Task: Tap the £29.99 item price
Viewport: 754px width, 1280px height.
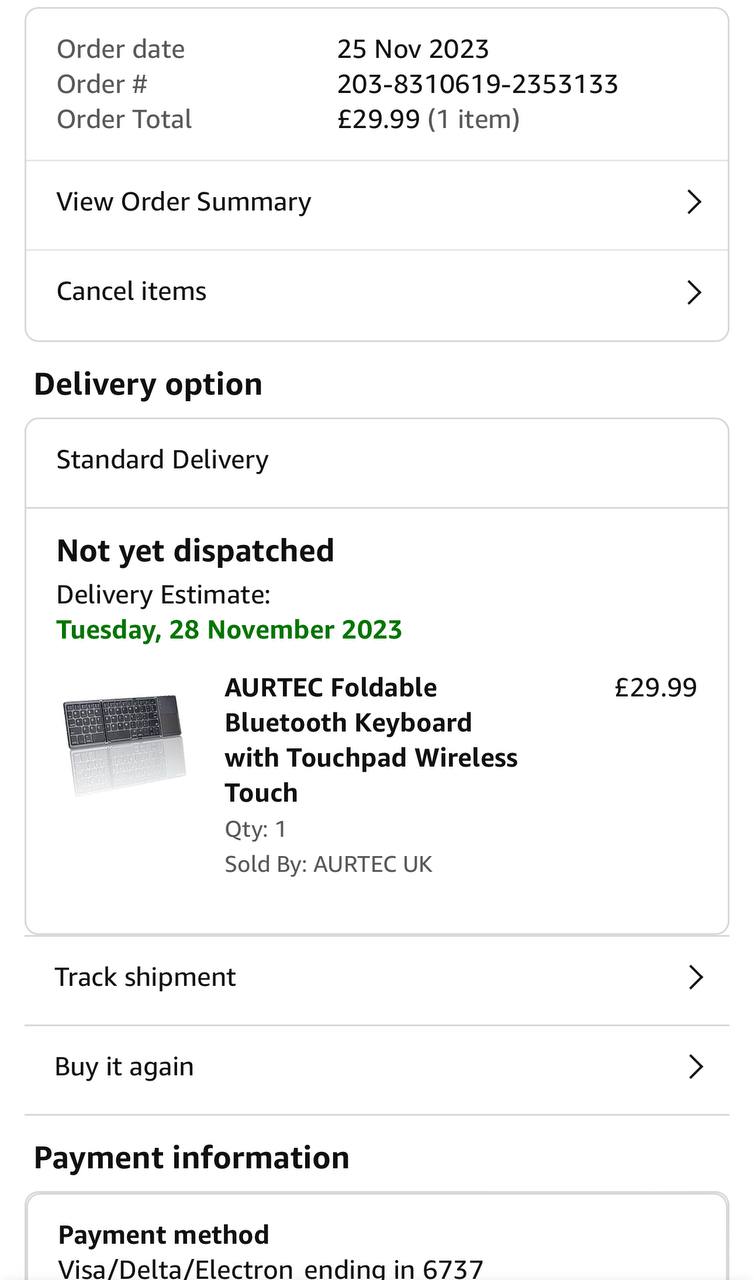Action: click(655, 688)
